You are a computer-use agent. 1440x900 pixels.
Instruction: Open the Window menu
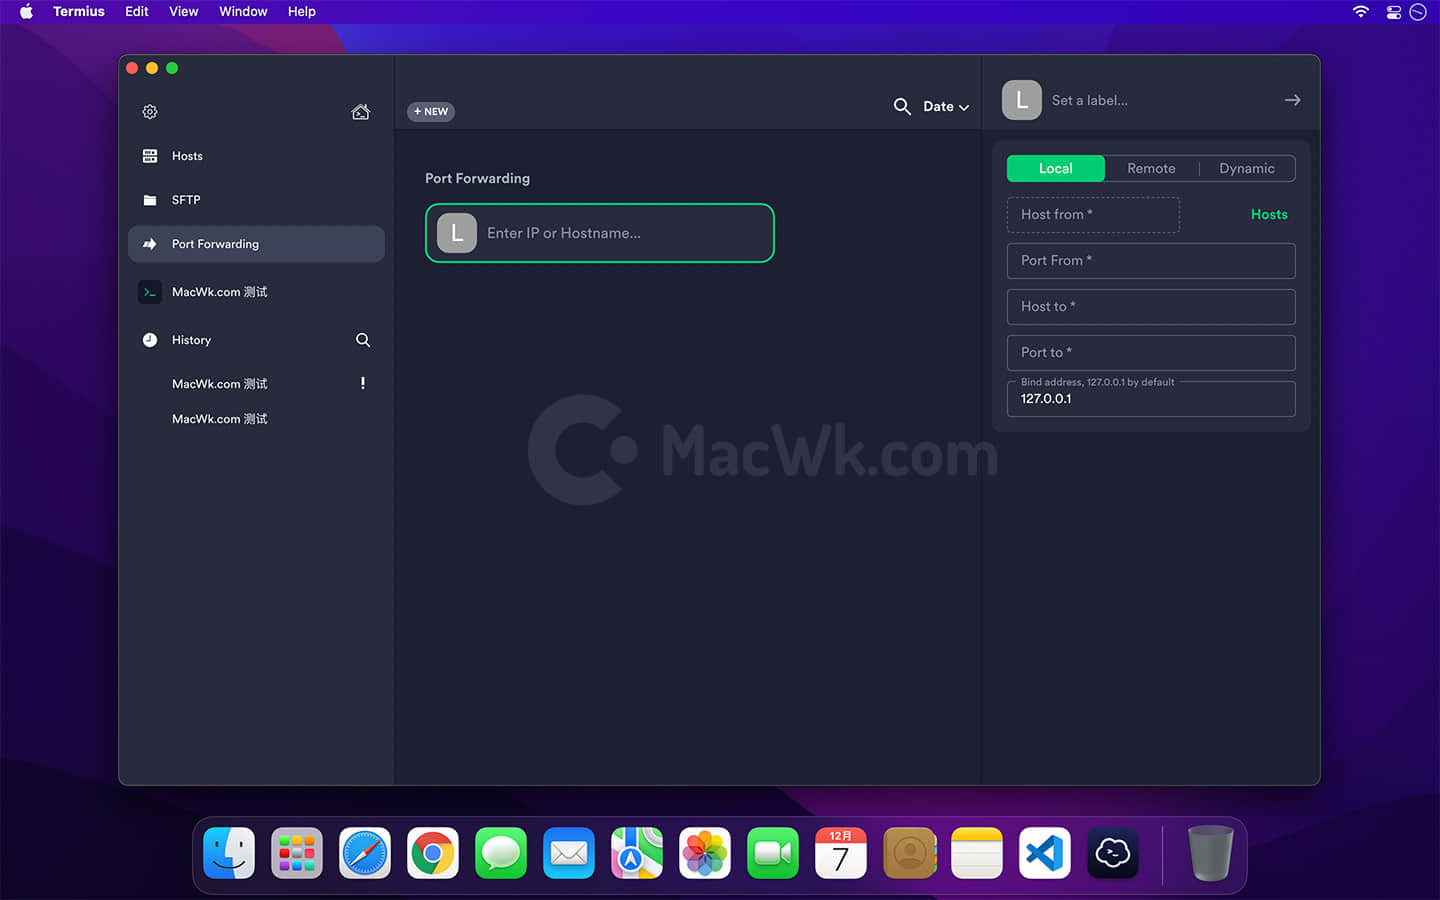[243, 12]
